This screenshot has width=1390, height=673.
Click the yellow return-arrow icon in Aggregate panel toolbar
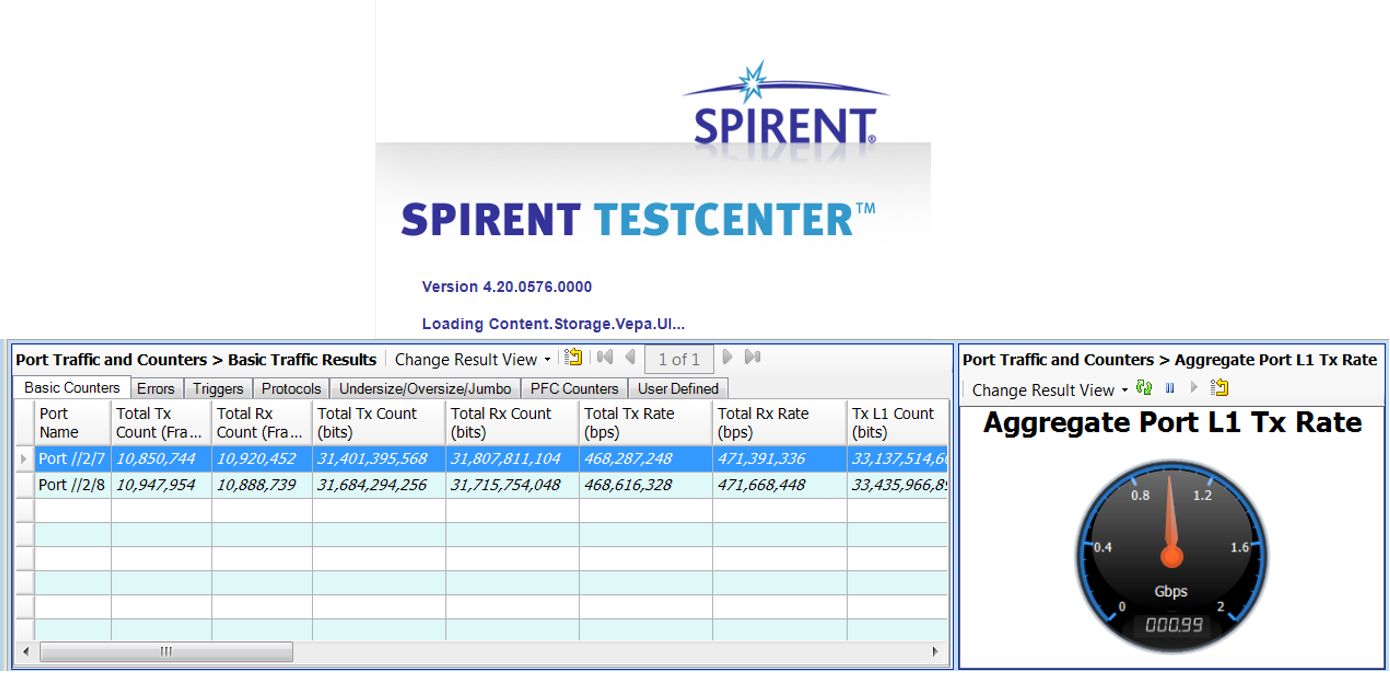click(x=1219, y=388)
